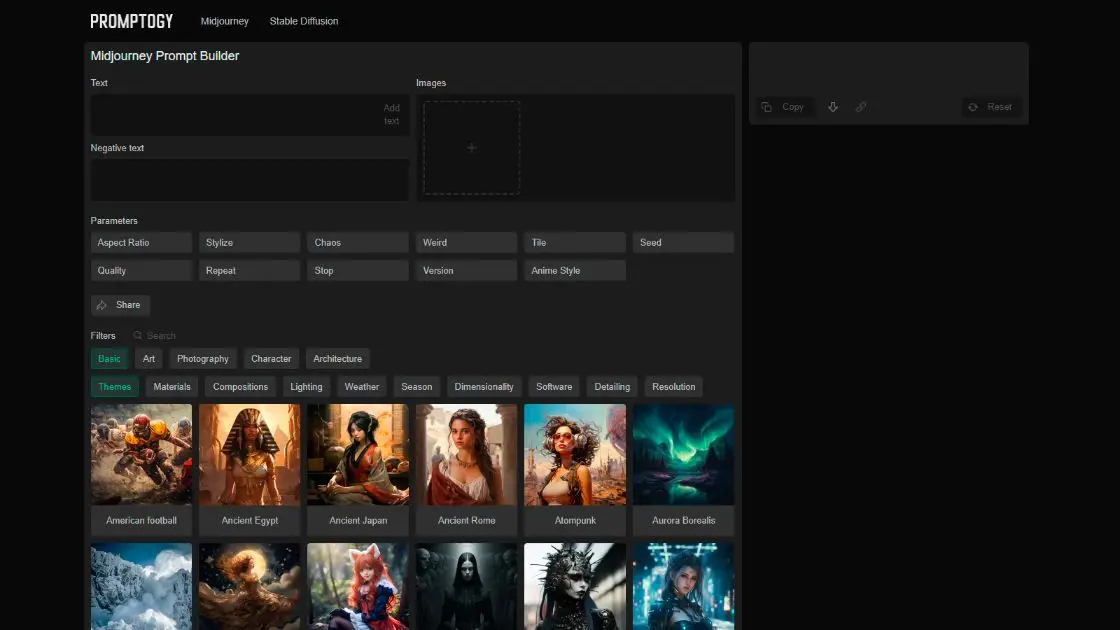Choose the Ancient Egypt theme thumbnail
Image resolution: width=1120 pixels, height=630 pixels.
coord(249,469)
